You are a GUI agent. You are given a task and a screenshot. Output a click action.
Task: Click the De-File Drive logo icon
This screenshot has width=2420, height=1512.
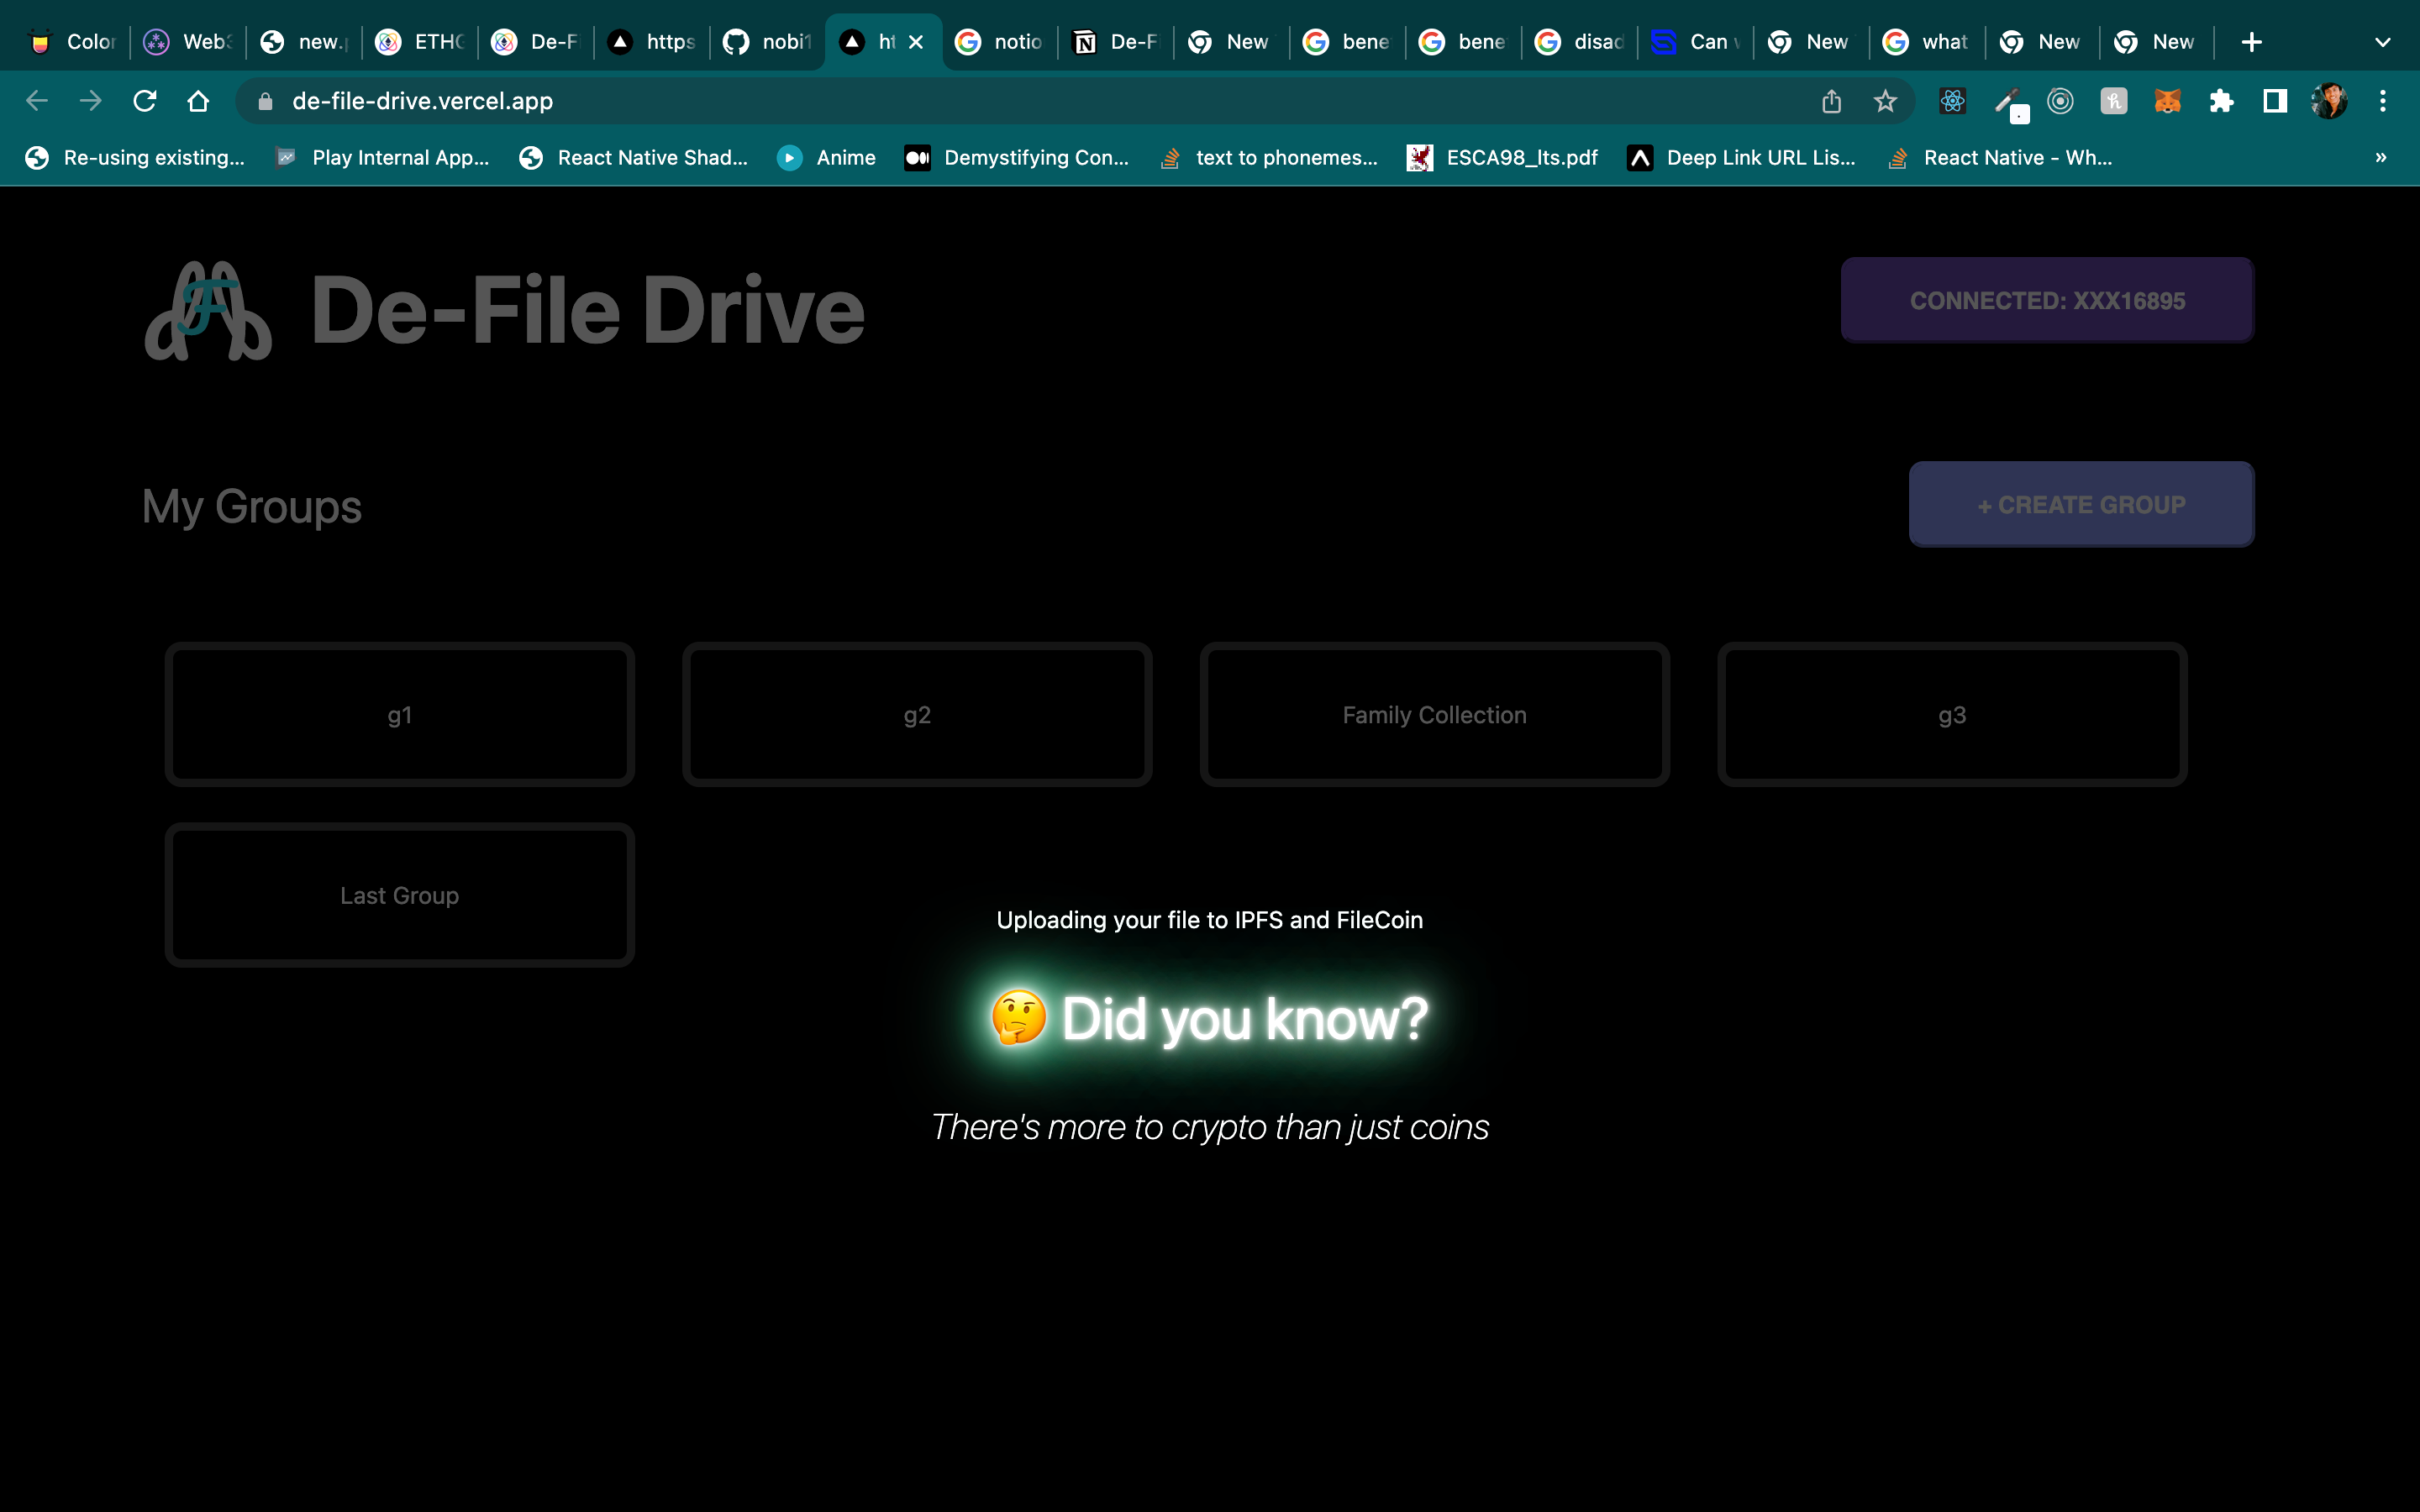[208, 311]
